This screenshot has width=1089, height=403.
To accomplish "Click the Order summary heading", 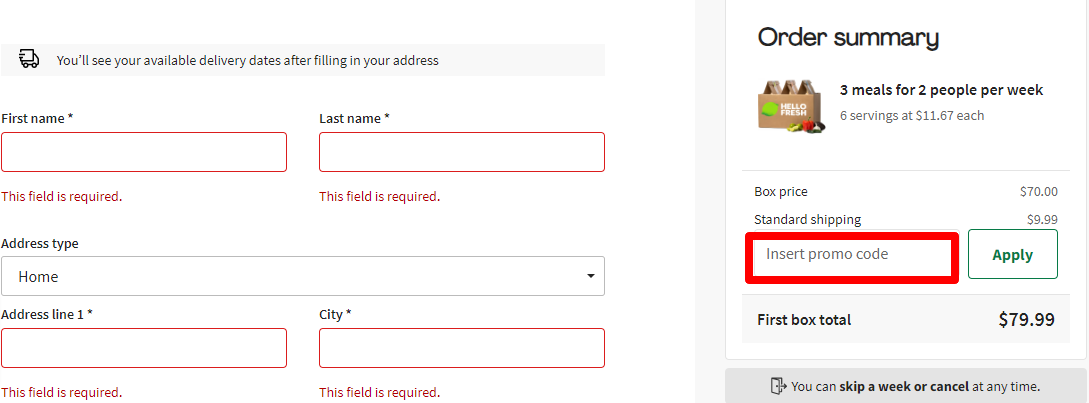I will pos(848,38).
